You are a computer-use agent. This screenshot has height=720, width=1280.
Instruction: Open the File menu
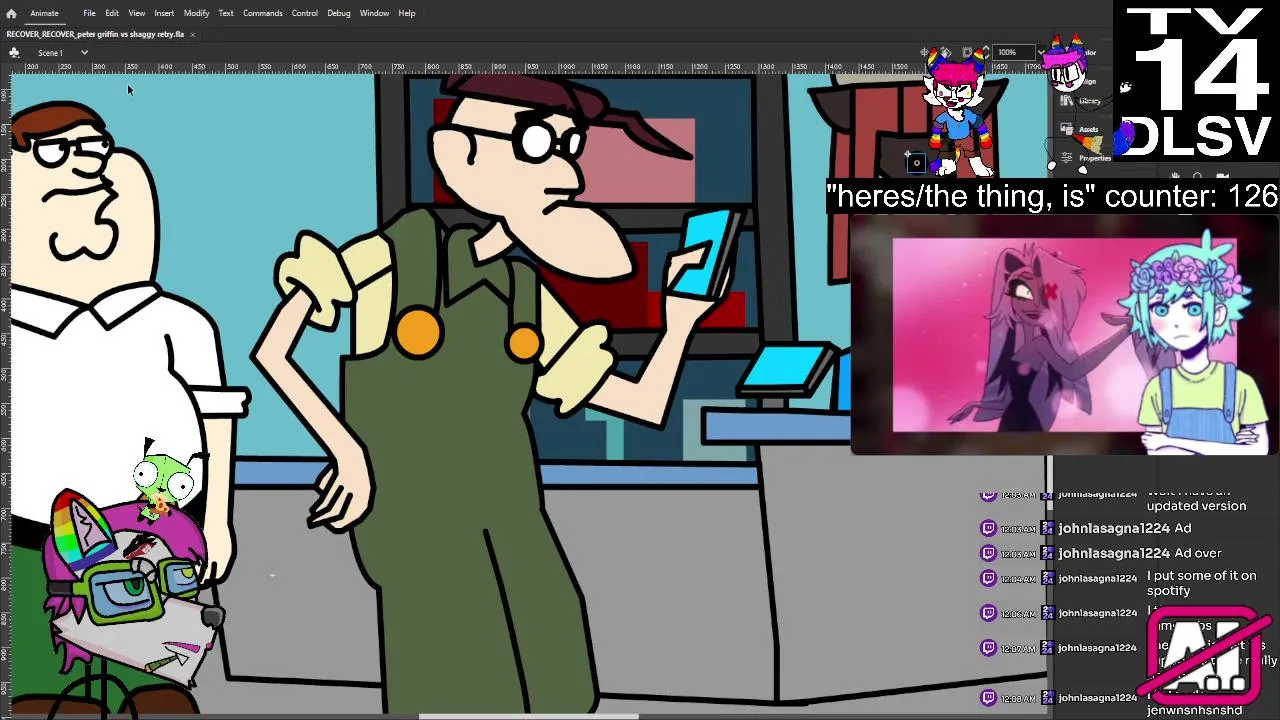click(89, 13)
